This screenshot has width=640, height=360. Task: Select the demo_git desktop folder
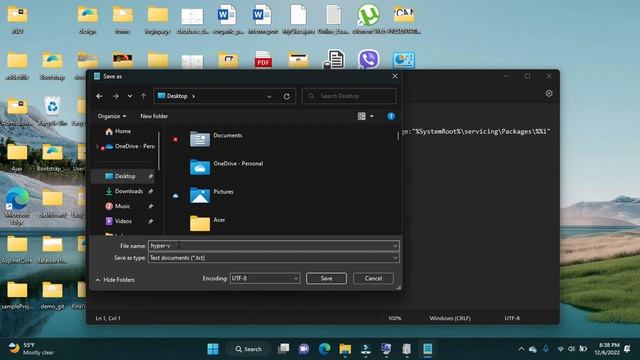point(53,295)
